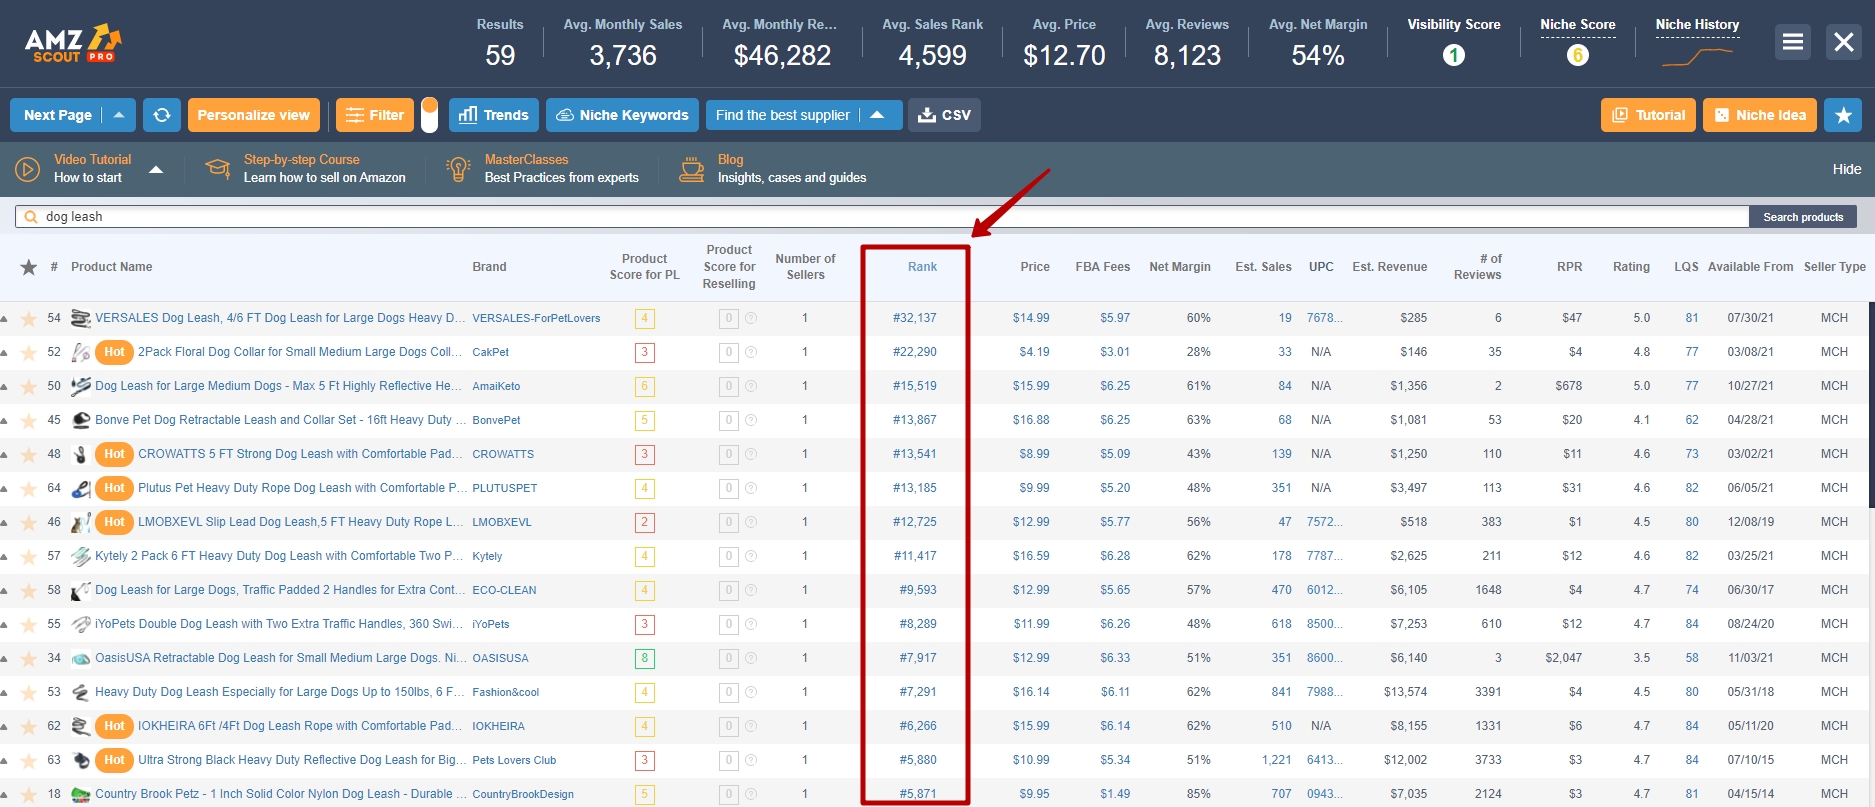Expand the Find the best supplier dropdown arrow
This screenshot has width=1875, height=807.
tap(877, 115)
